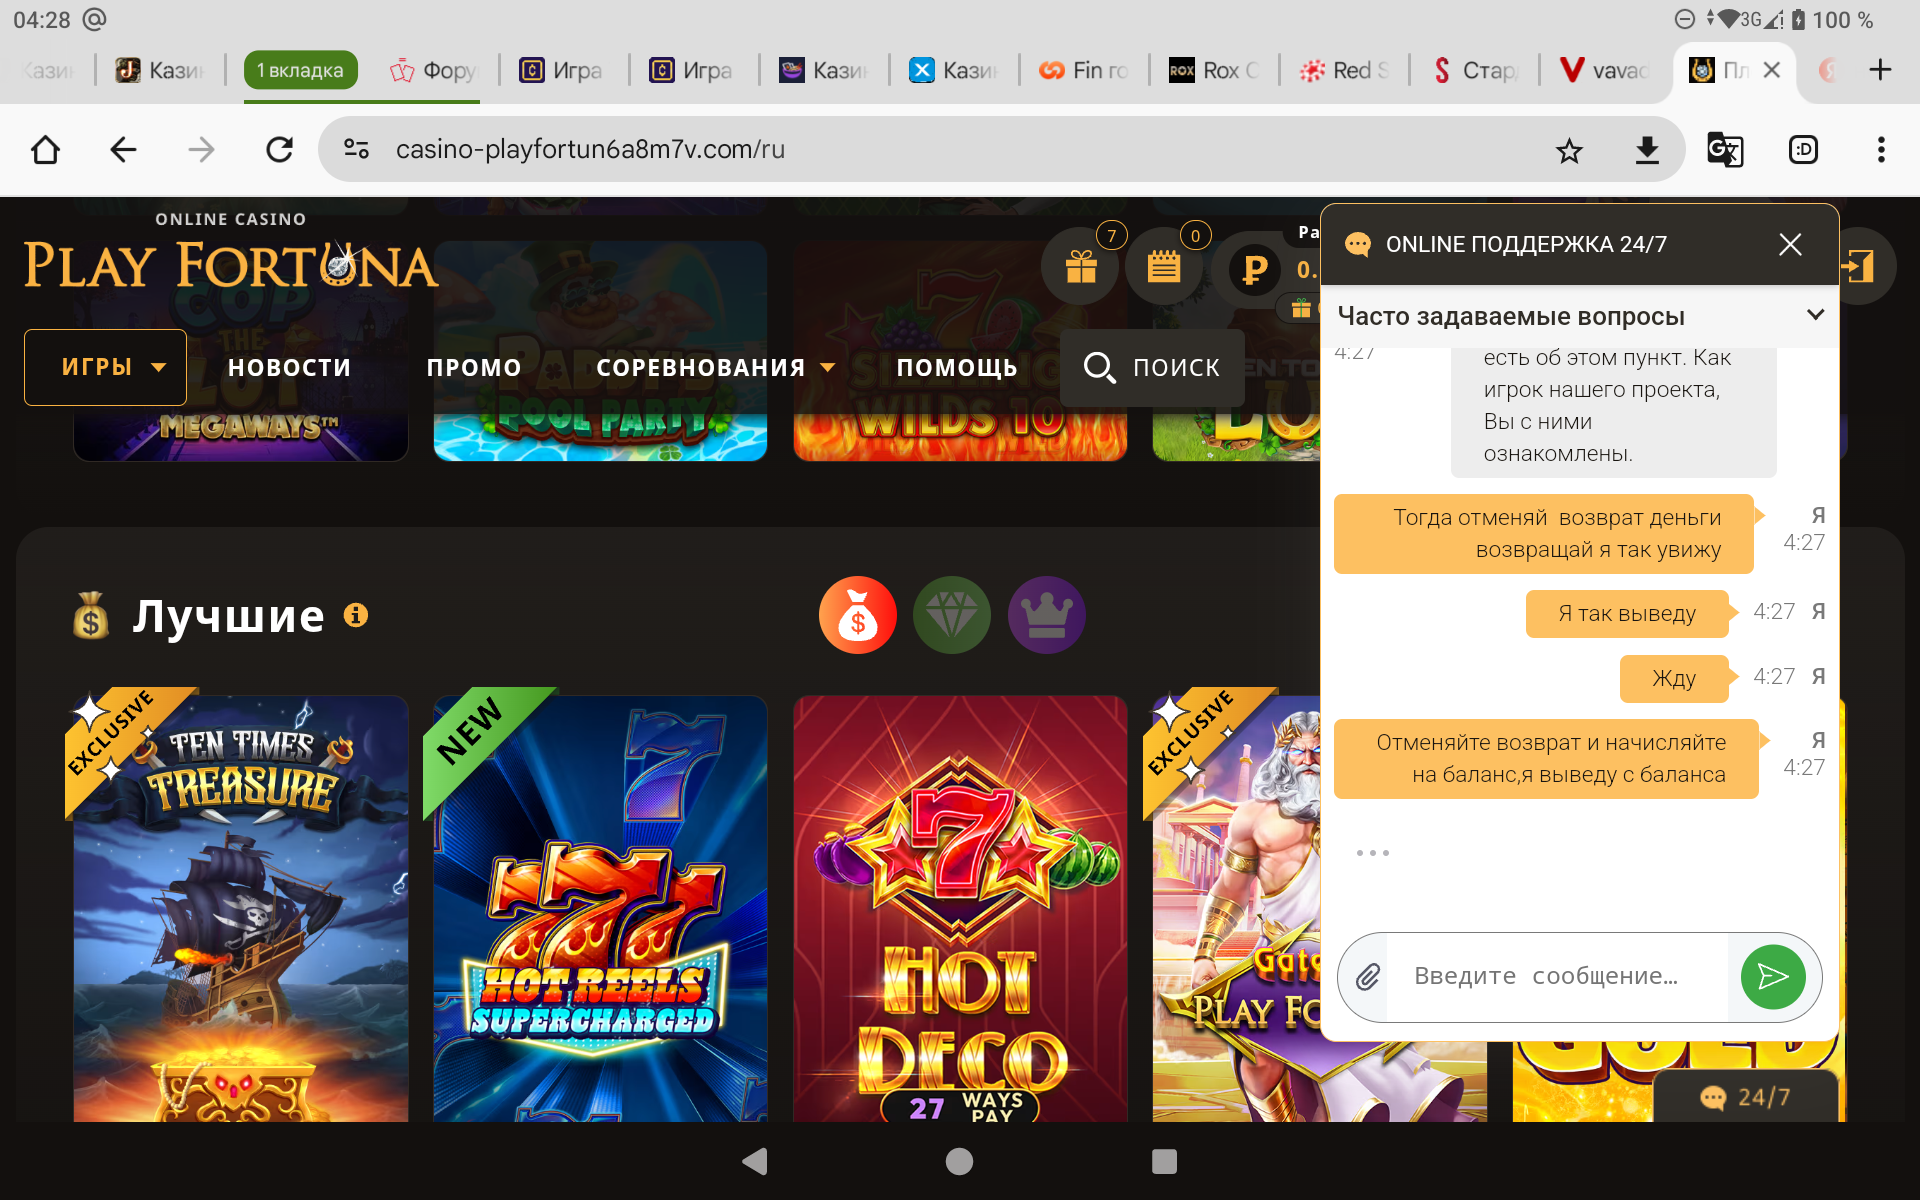Screen dimensions: 1920x1200
Task: Click the download icon in the address bar
Action: (x=1647, y=150)
